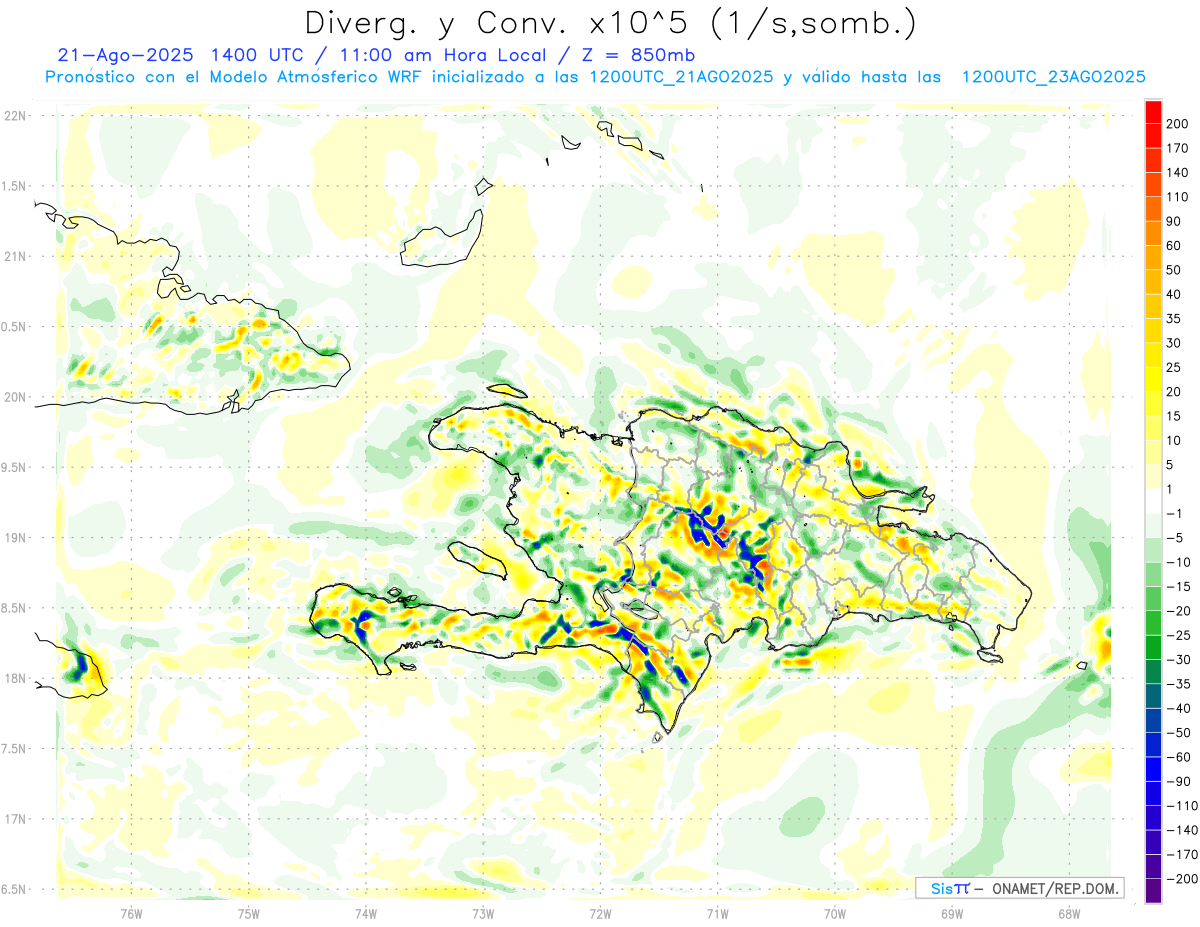Viewport: 1200px width, 927px height.
Task: Click the "20N" latitude label
Action: pos(14,397)
